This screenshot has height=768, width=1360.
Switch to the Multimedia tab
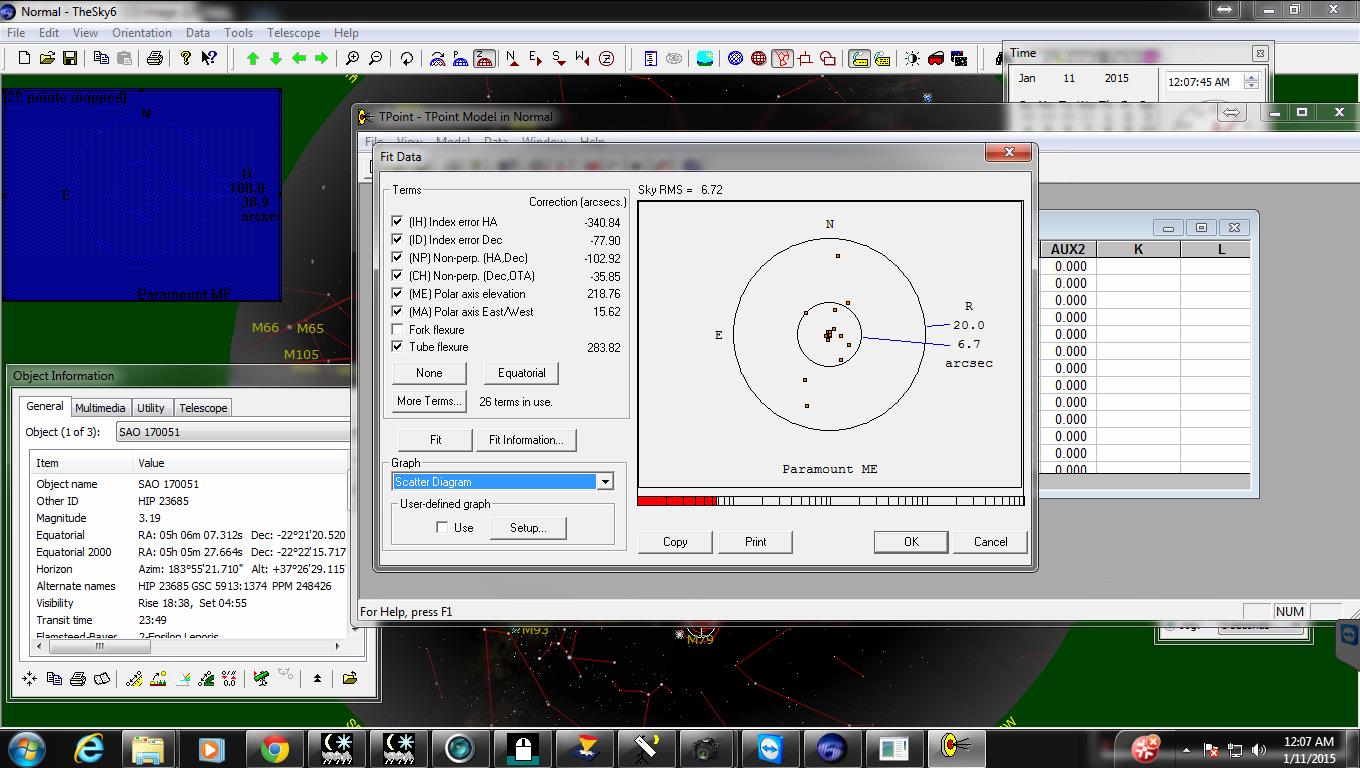click(100, 408)
